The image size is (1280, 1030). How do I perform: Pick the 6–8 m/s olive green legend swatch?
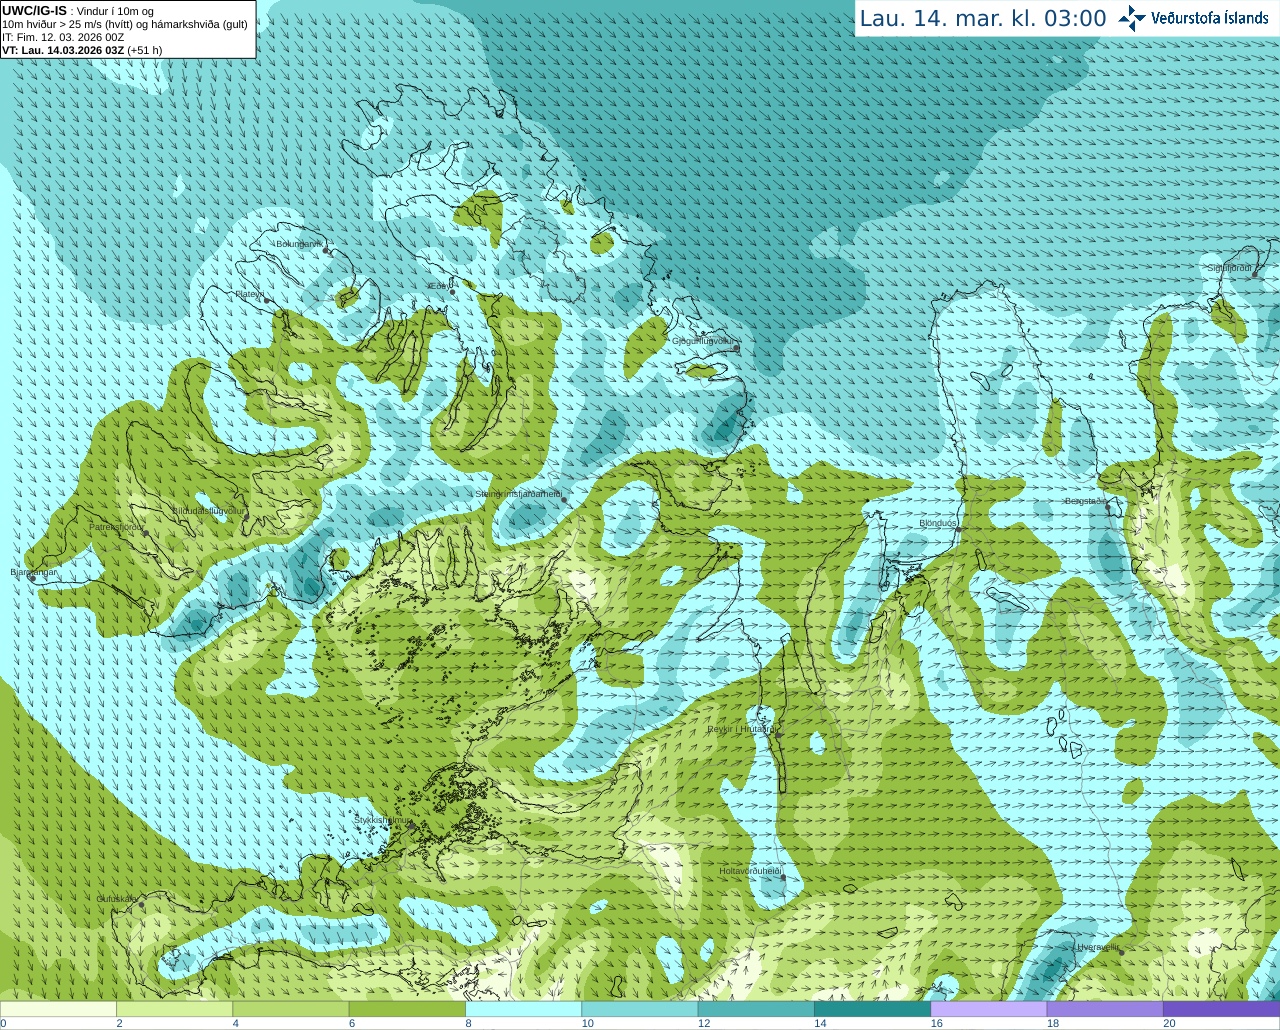pyautogui.click(x=407, y=1009)
